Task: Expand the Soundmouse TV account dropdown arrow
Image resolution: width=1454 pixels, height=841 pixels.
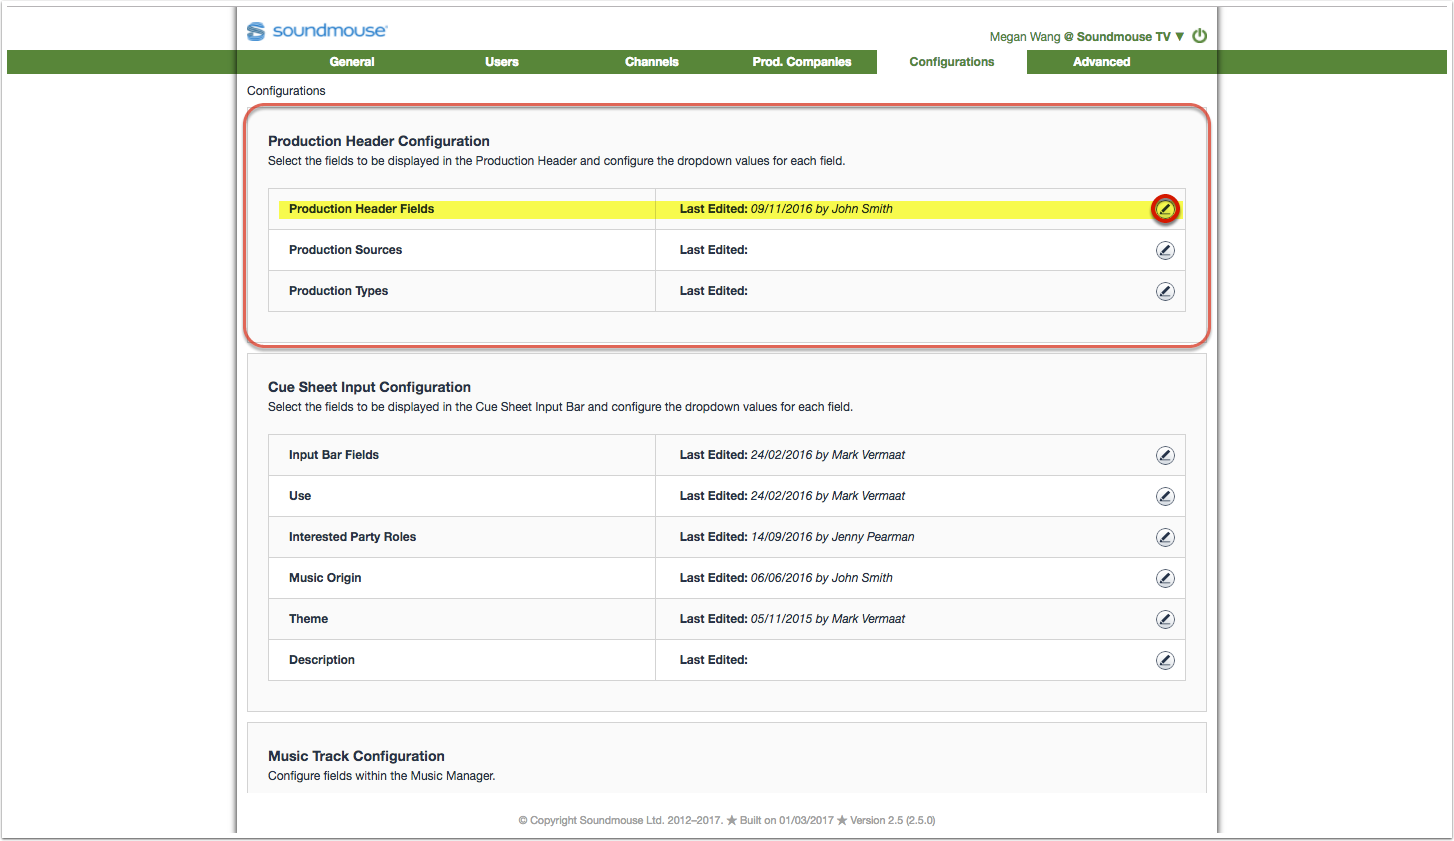Action: pyautogui.click(x=1180, y=36)
